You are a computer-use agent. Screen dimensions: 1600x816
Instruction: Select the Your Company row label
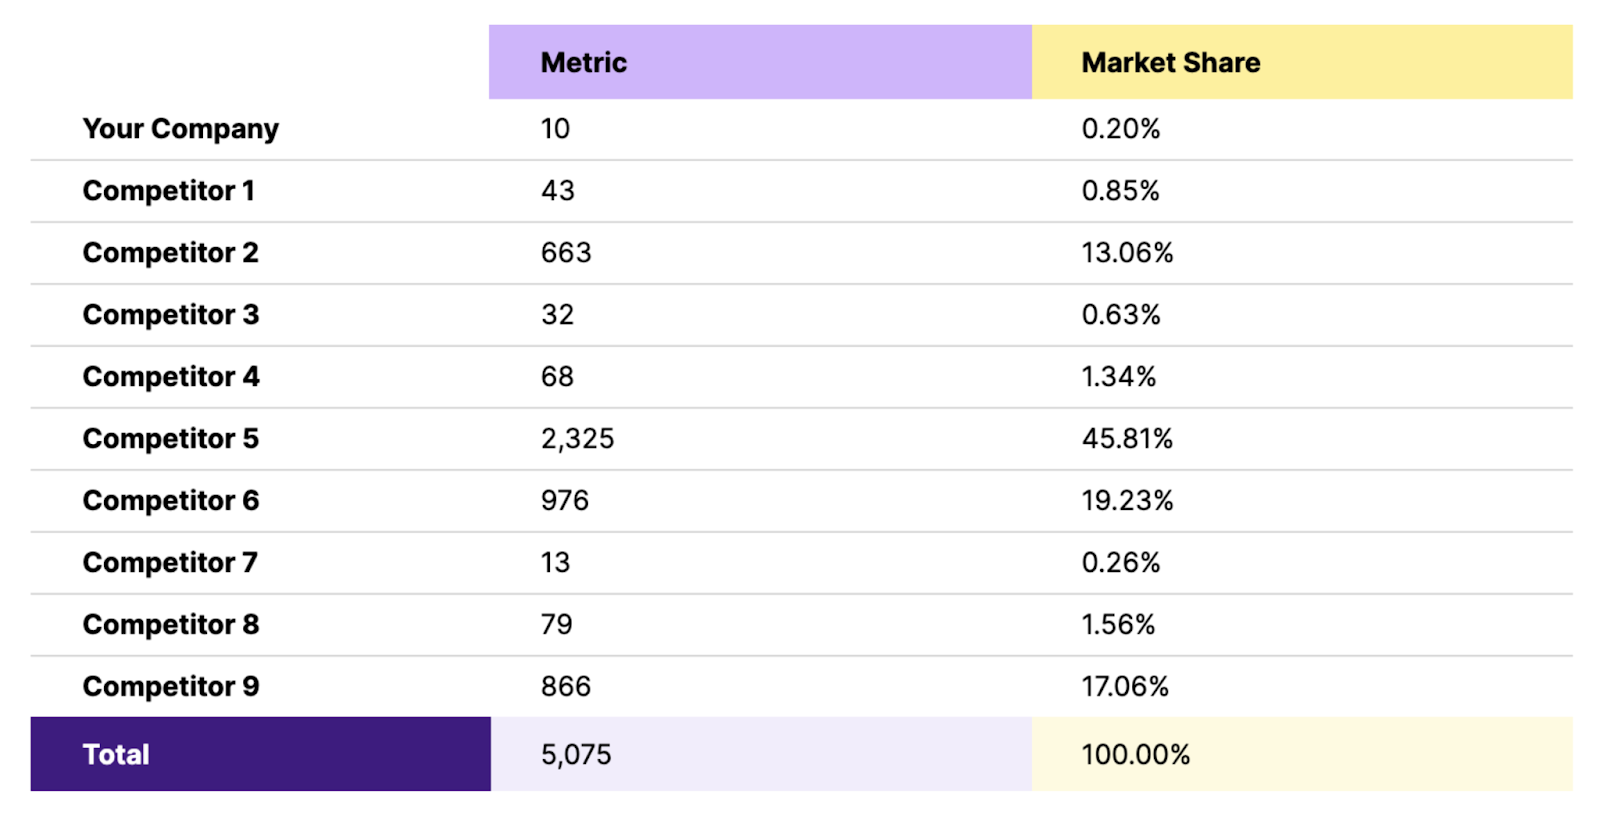pyautogui.click(x=181, y=129)
